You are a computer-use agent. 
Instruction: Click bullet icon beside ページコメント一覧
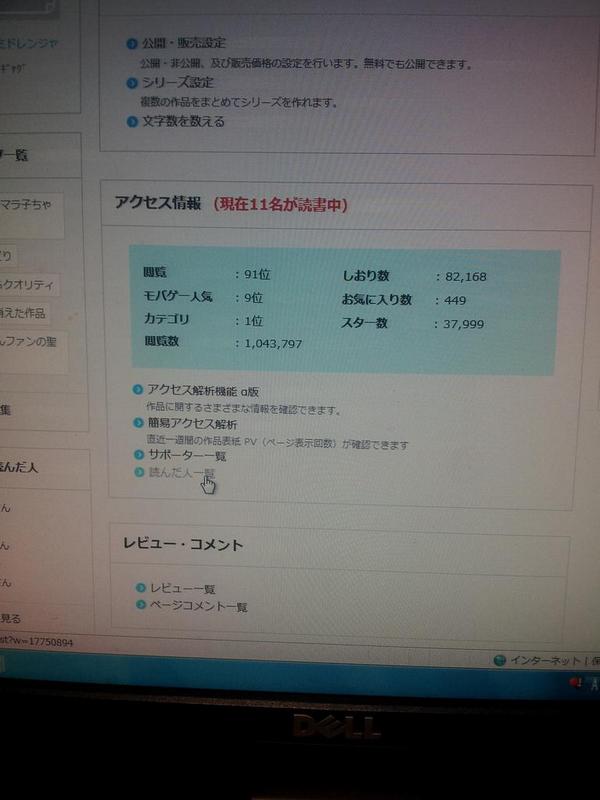coord(141,605)
